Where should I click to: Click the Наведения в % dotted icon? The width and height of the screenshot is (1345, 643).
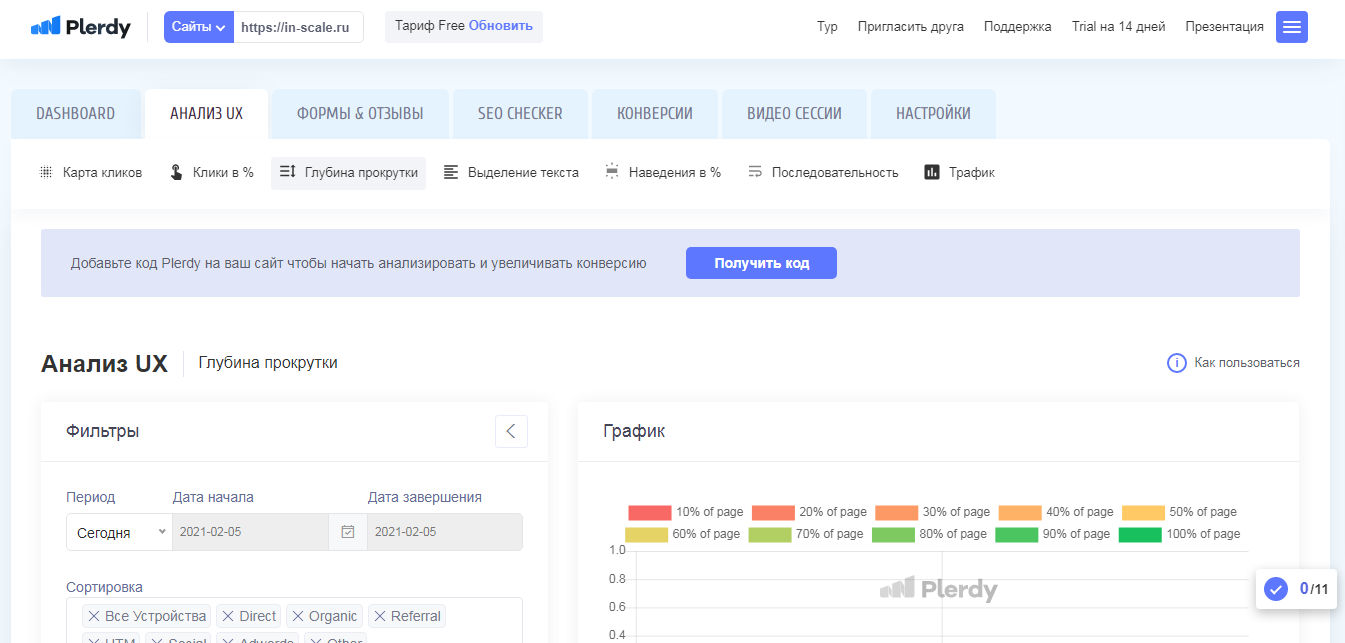click(612, 172)
